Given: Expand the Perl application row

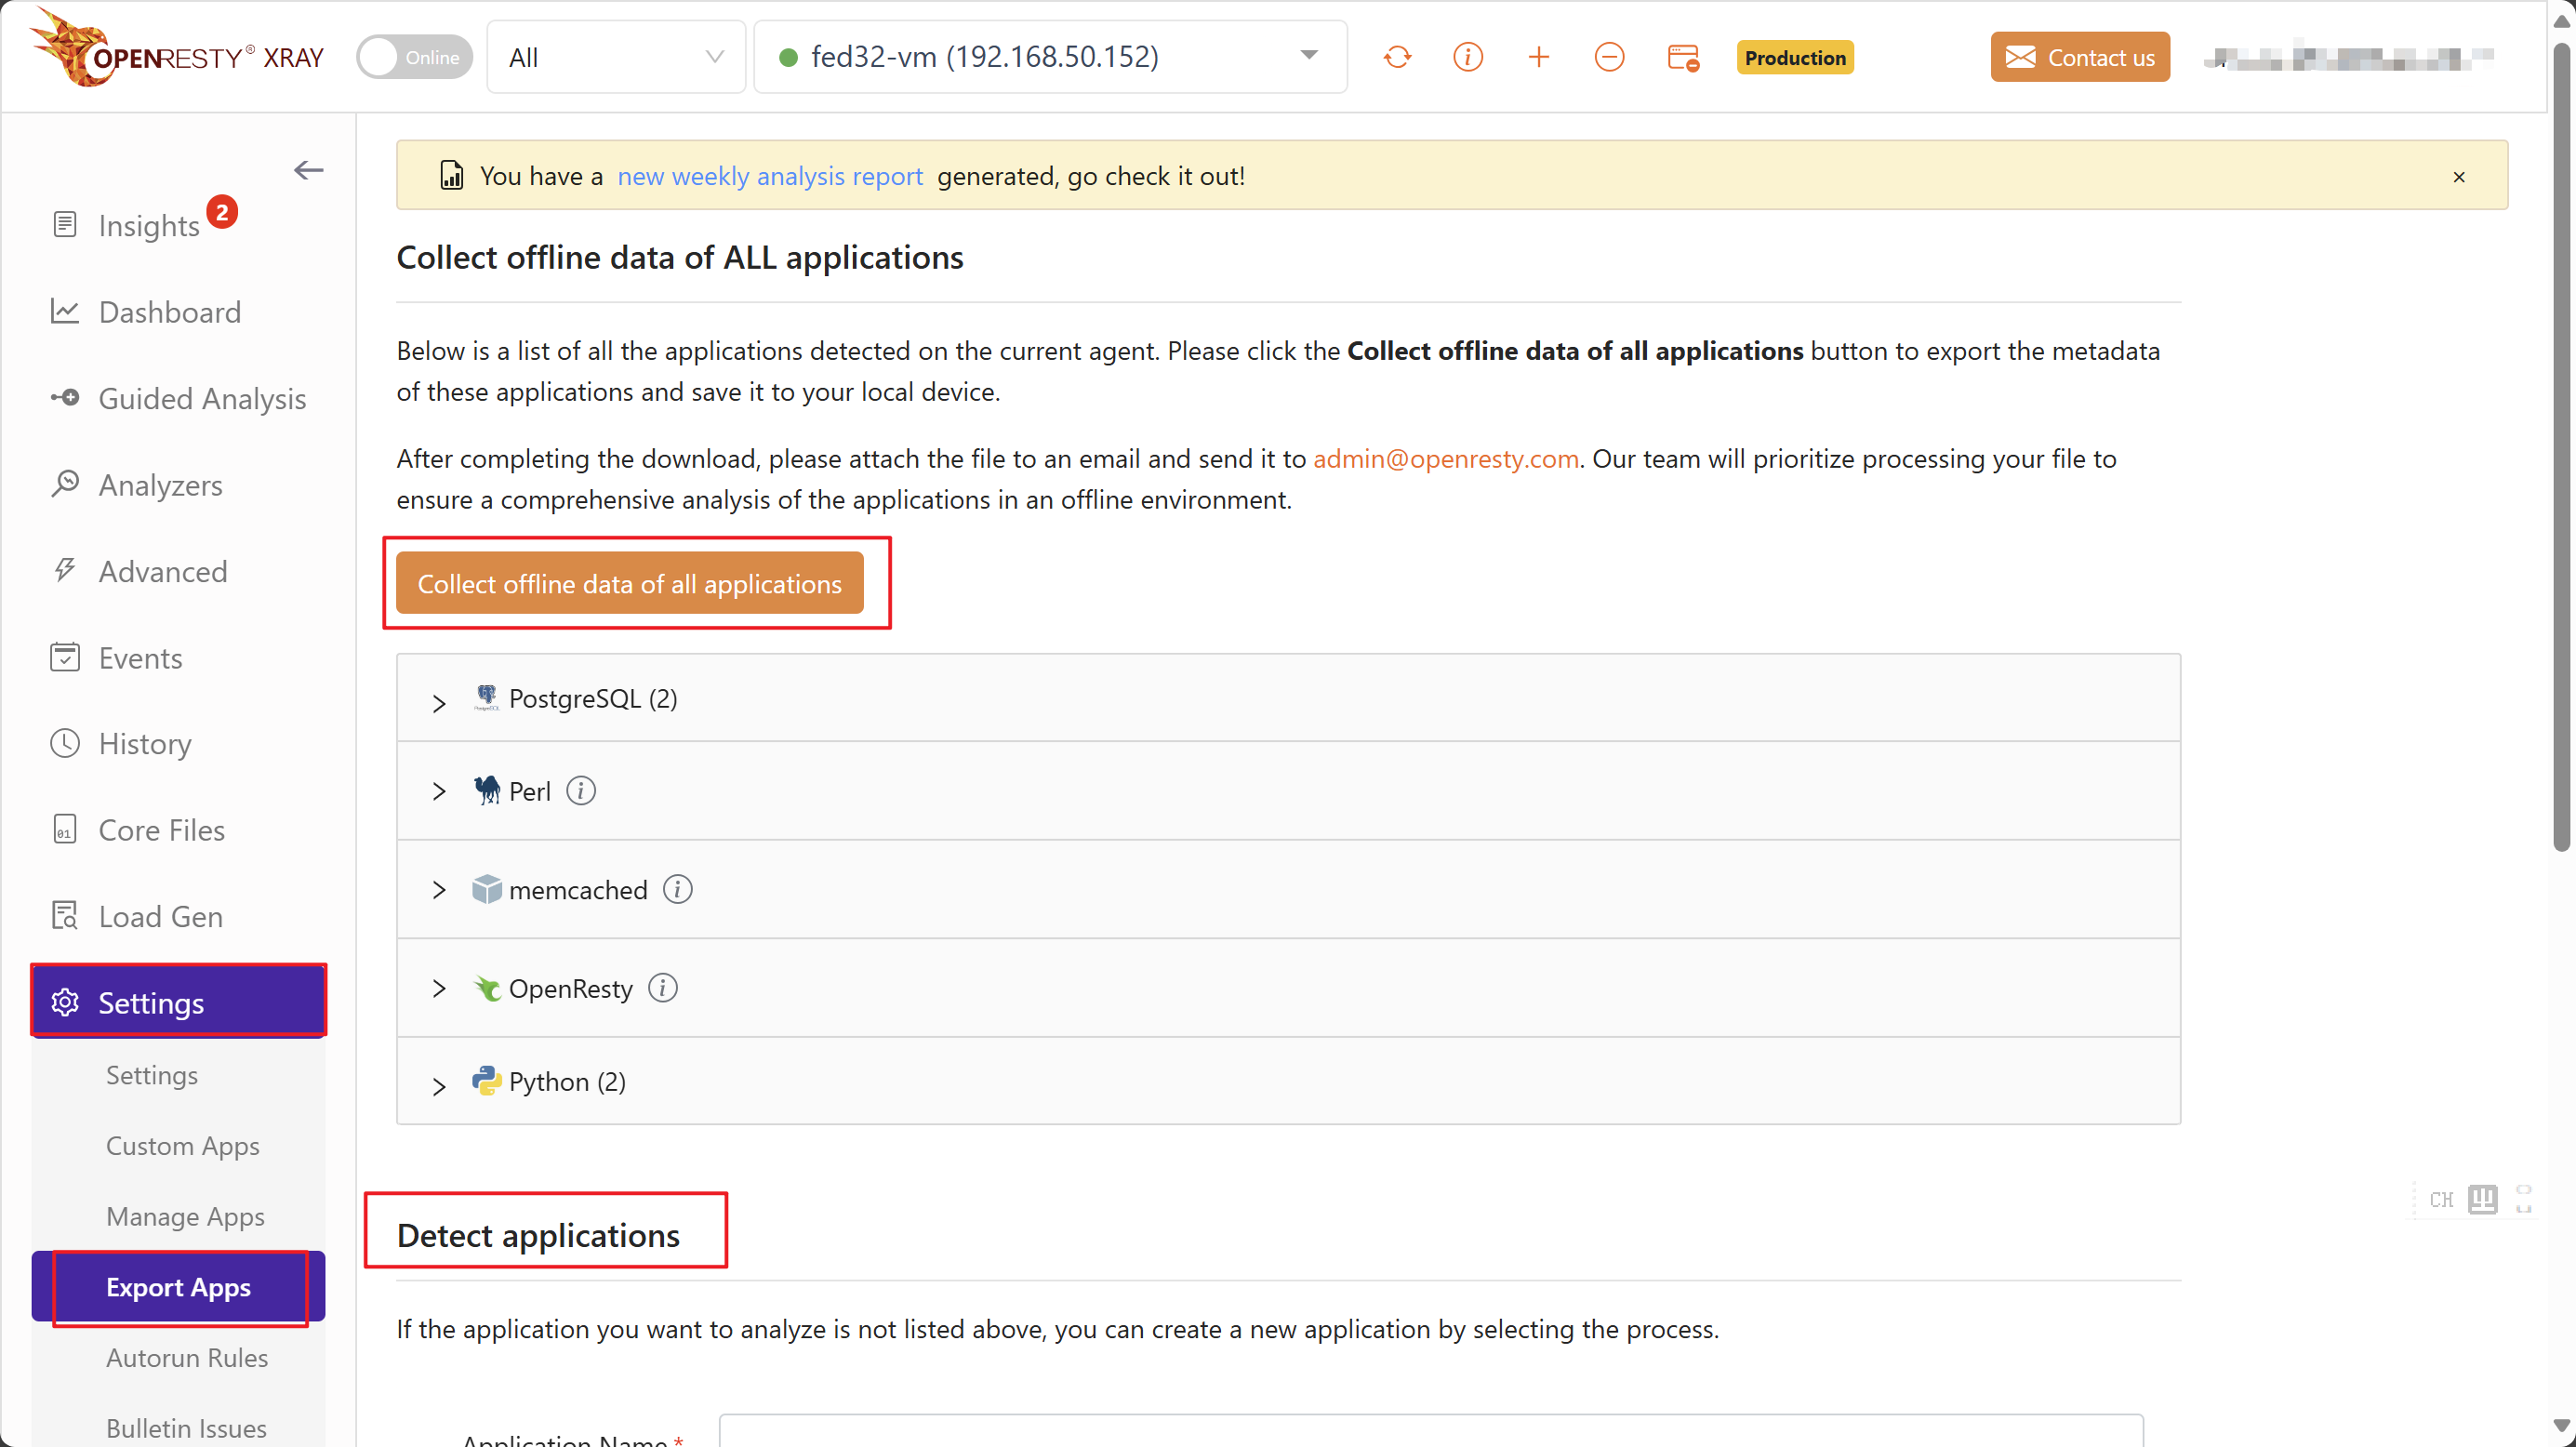Looking at the screenshot, I should (x=1288, y=791).
